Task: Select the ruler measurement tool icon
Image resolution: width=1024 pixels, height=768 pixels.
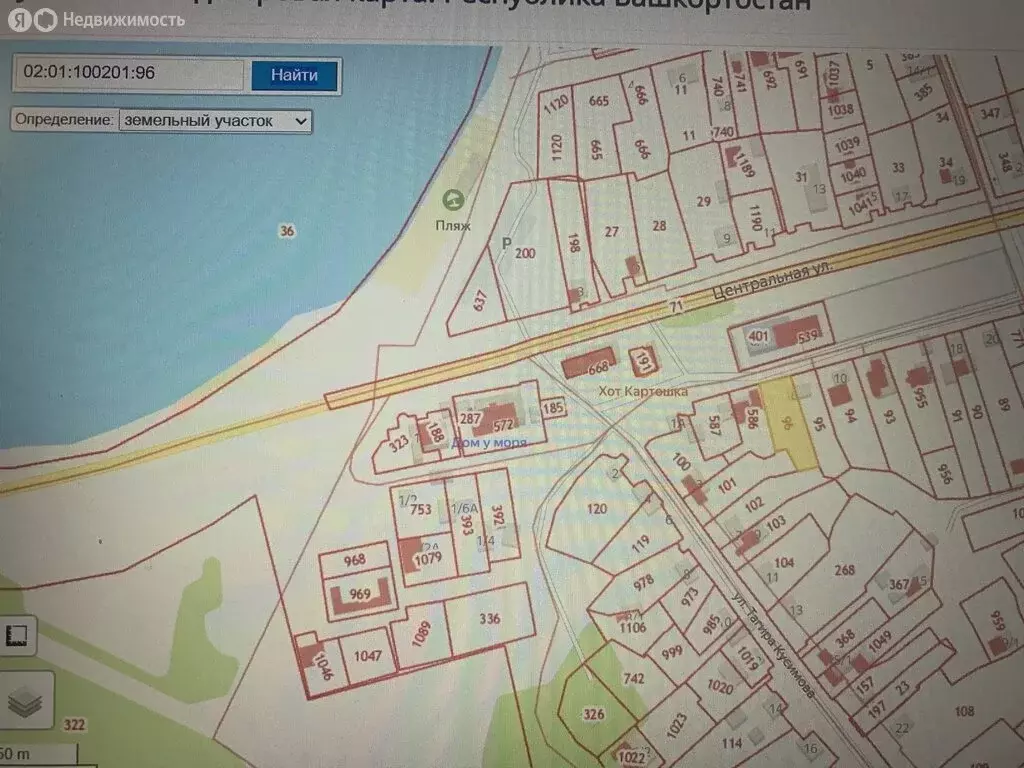Action: click(x=16, y=635)
